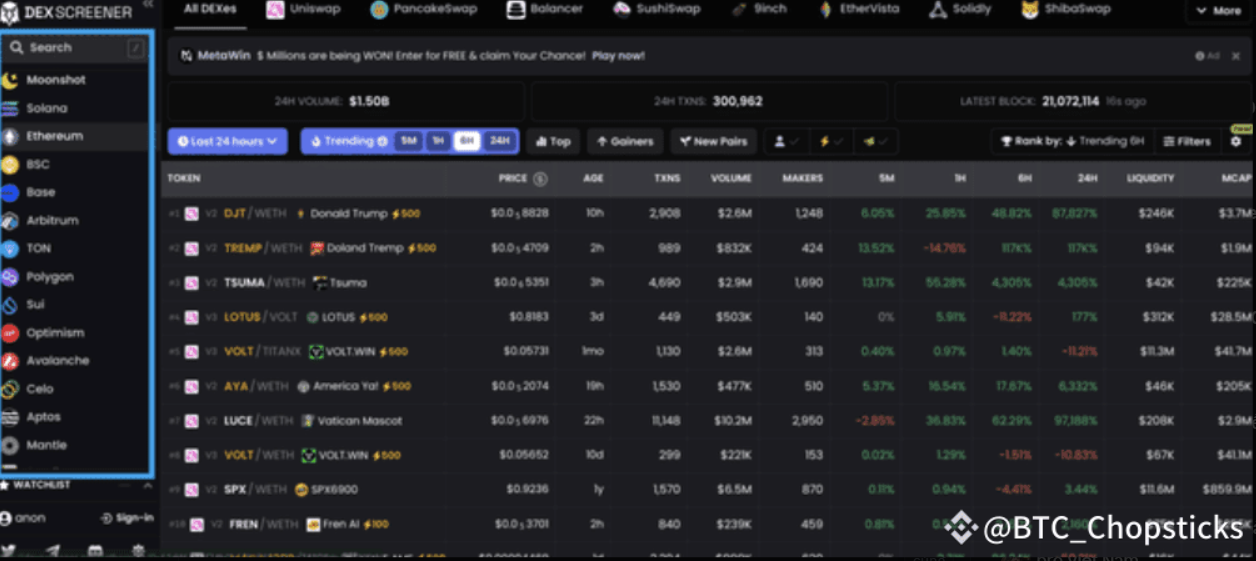
Task: Open the TSUMA/WETH pair row
Action: [708, 283]
